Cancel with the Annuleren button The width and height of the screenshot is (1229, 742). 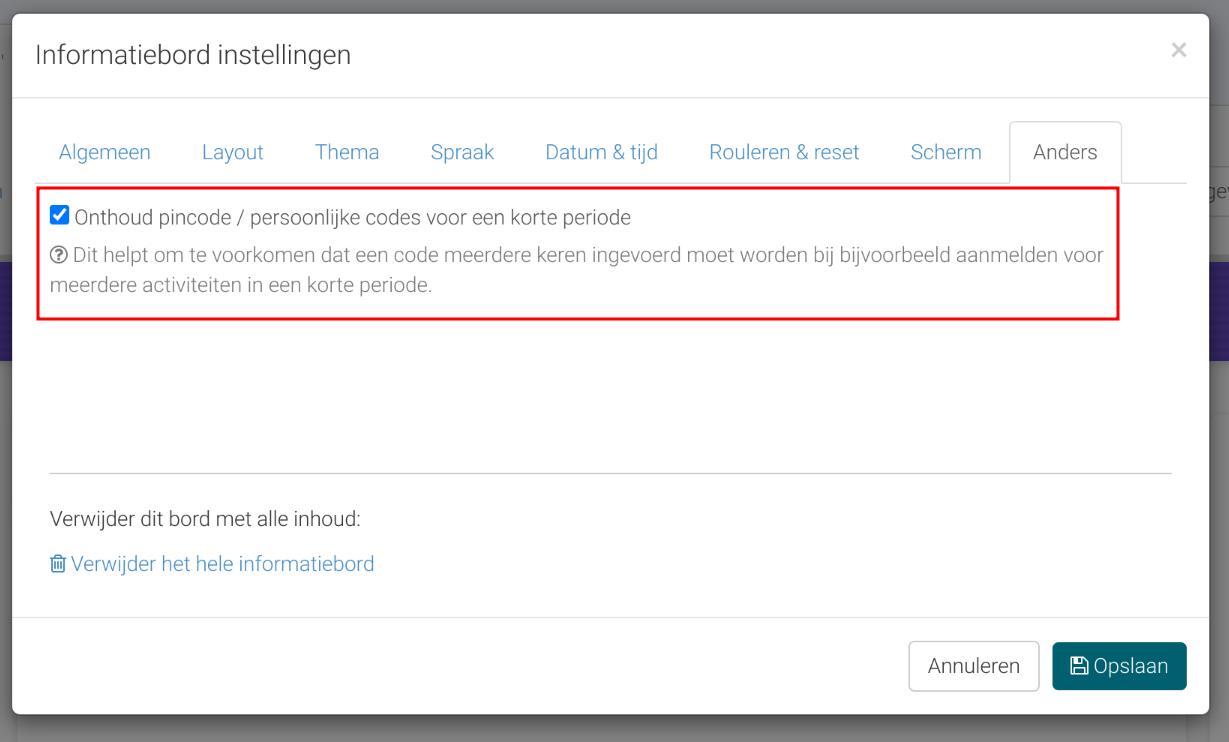[x=974, y=666]
